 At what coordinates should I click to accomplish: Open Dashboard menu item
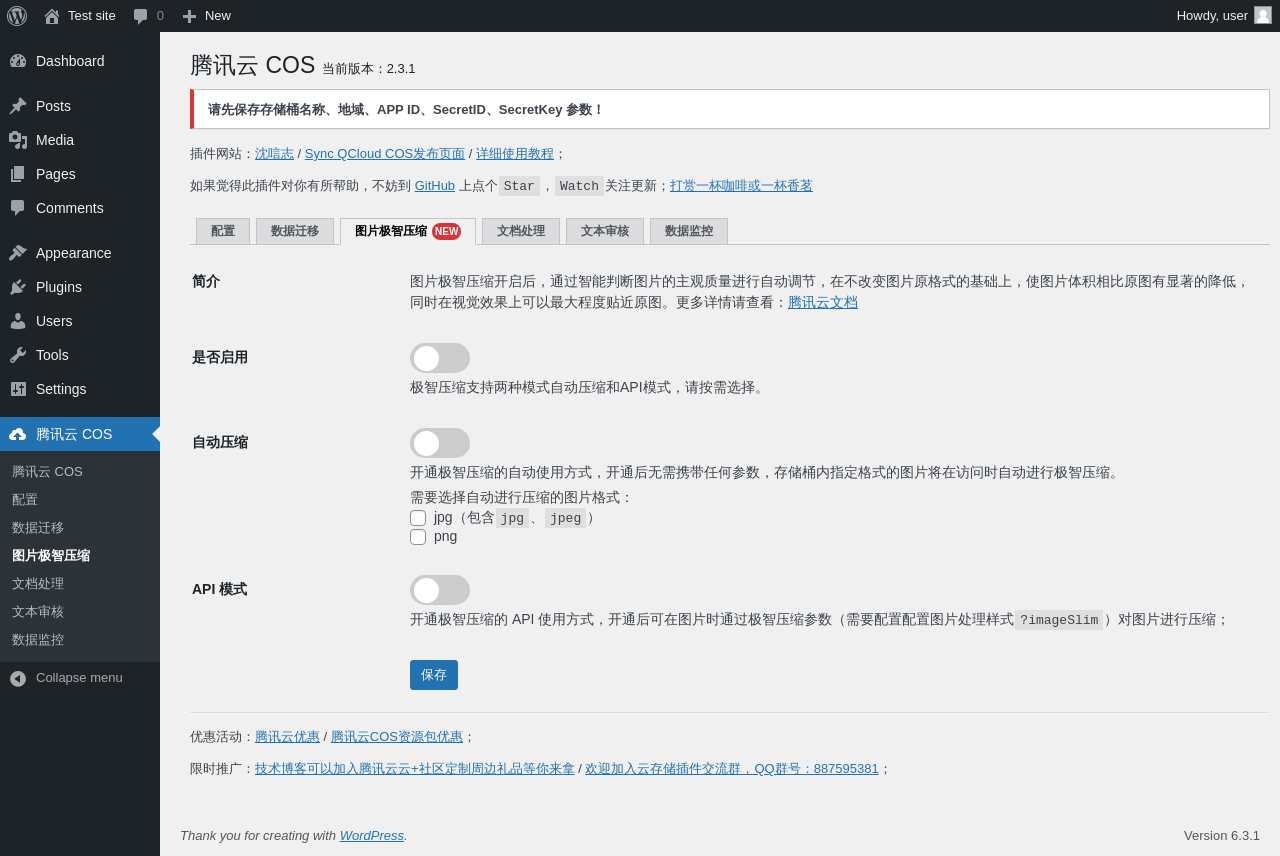click(x=80, y=61)
